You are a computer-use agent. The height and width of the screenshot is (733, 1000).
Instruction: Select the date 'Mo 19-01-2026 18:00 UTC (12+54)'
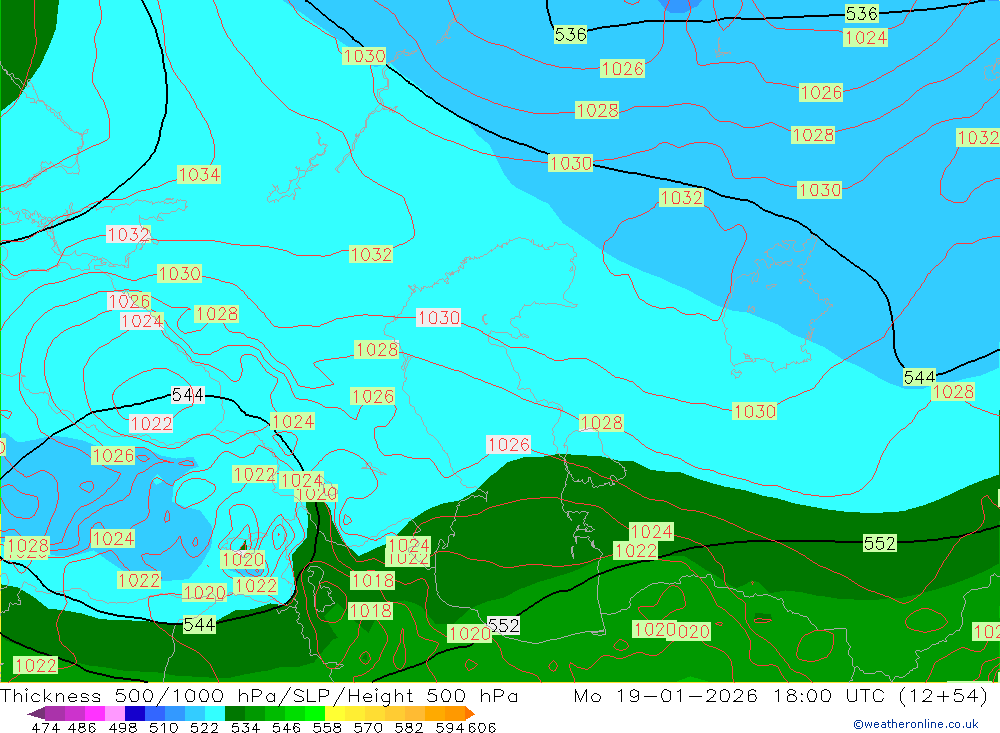coord(781,695)
